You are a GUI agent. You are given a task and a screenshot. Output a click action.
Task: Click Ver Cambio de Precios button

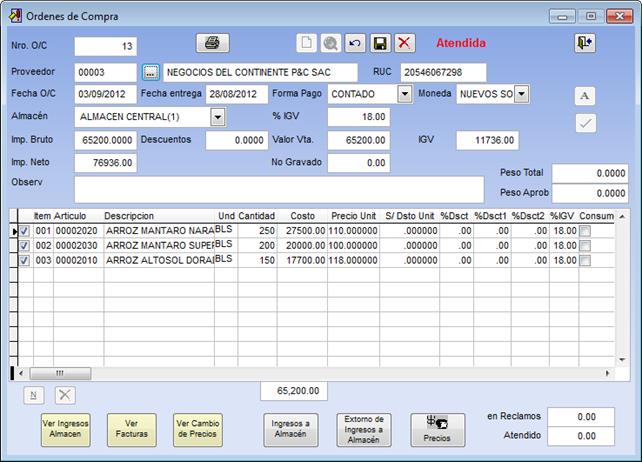(x=198, y=429)
